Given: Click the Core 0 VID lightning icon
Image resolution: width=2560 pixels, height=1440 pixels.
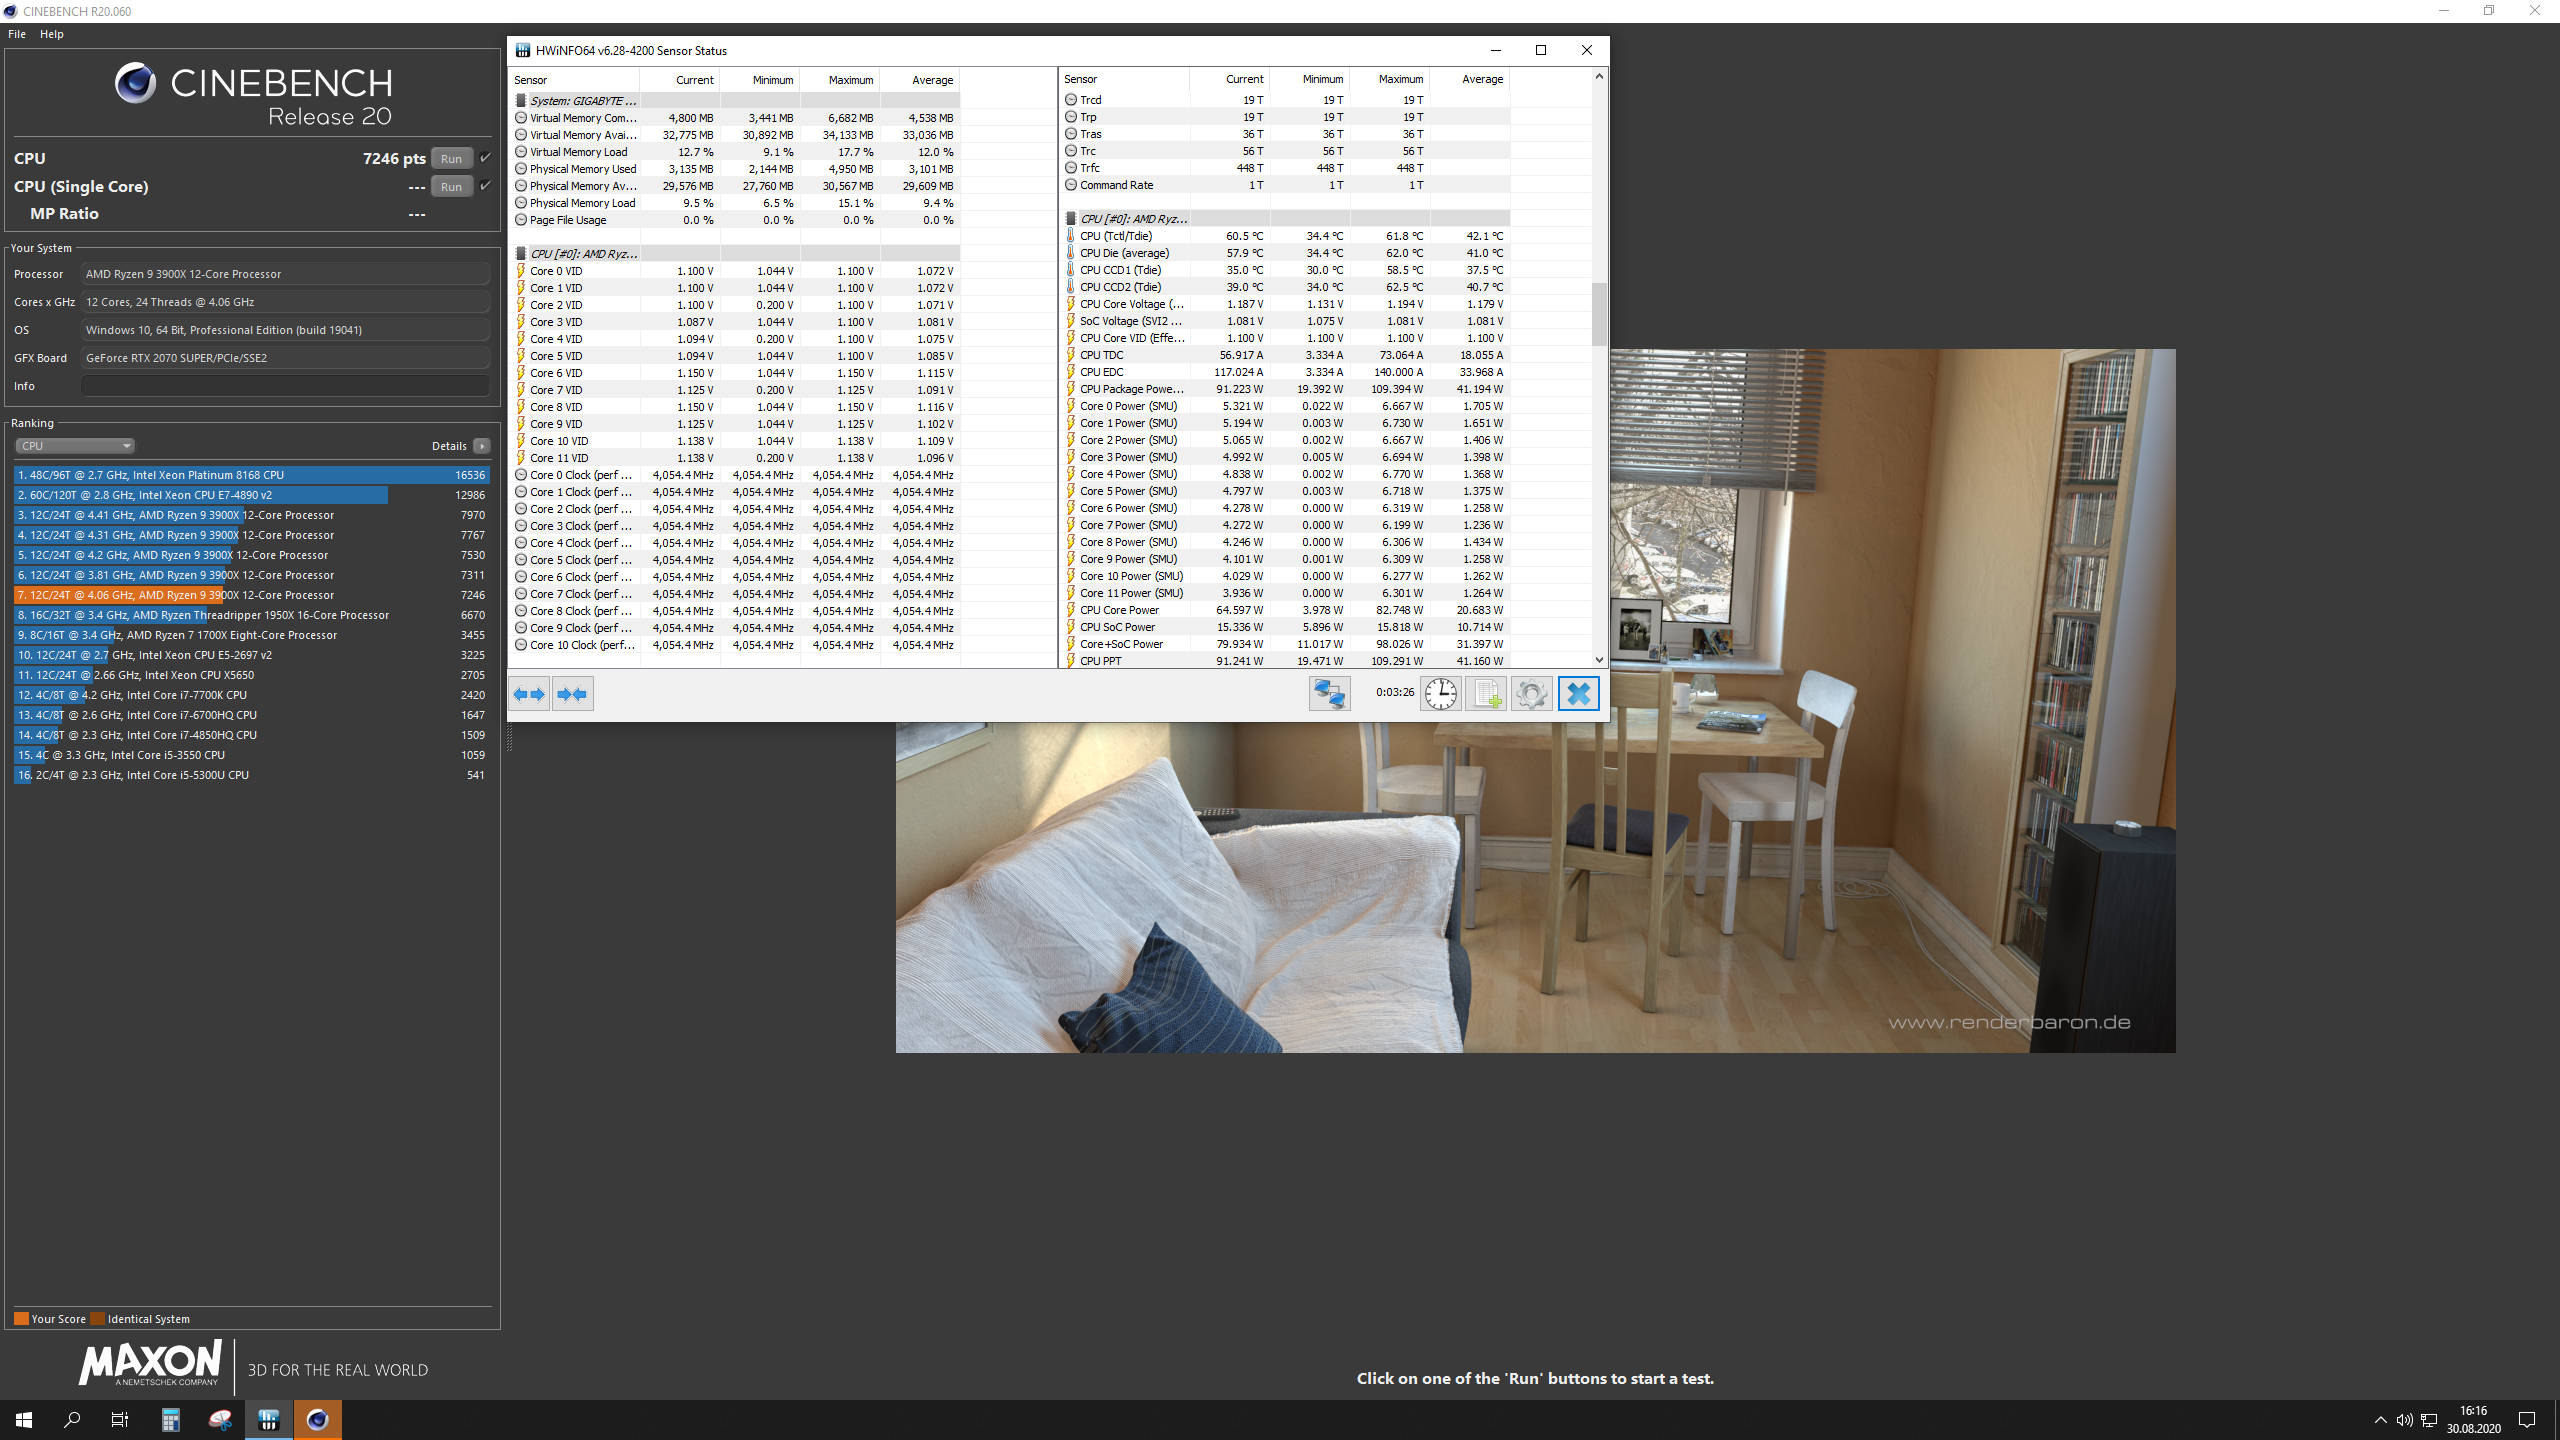Looking at the screenshot, I should 521,271.
